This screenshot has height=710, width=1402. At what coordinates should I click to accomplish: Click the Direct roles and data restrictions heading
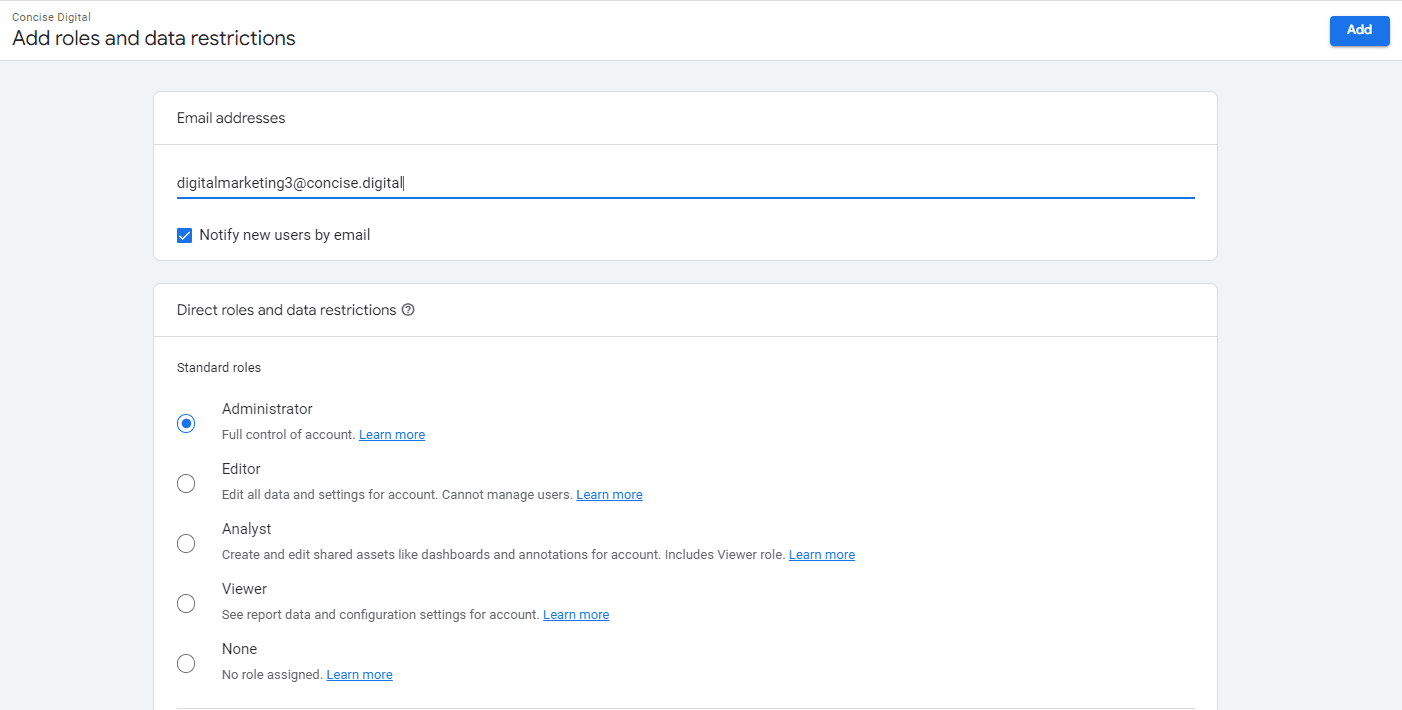[x=286, y=310]
